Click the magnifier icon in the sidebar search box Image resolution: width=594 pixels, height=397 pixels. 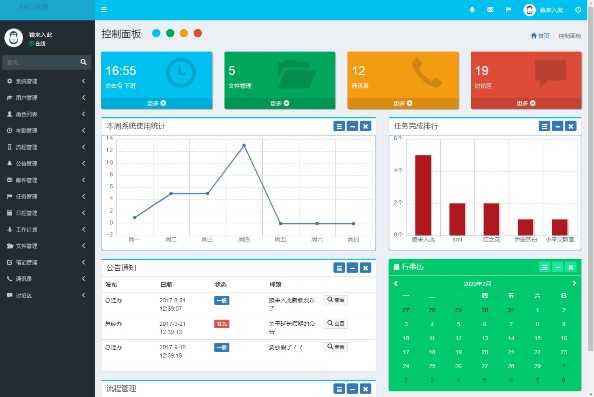[x=83, y=62]
